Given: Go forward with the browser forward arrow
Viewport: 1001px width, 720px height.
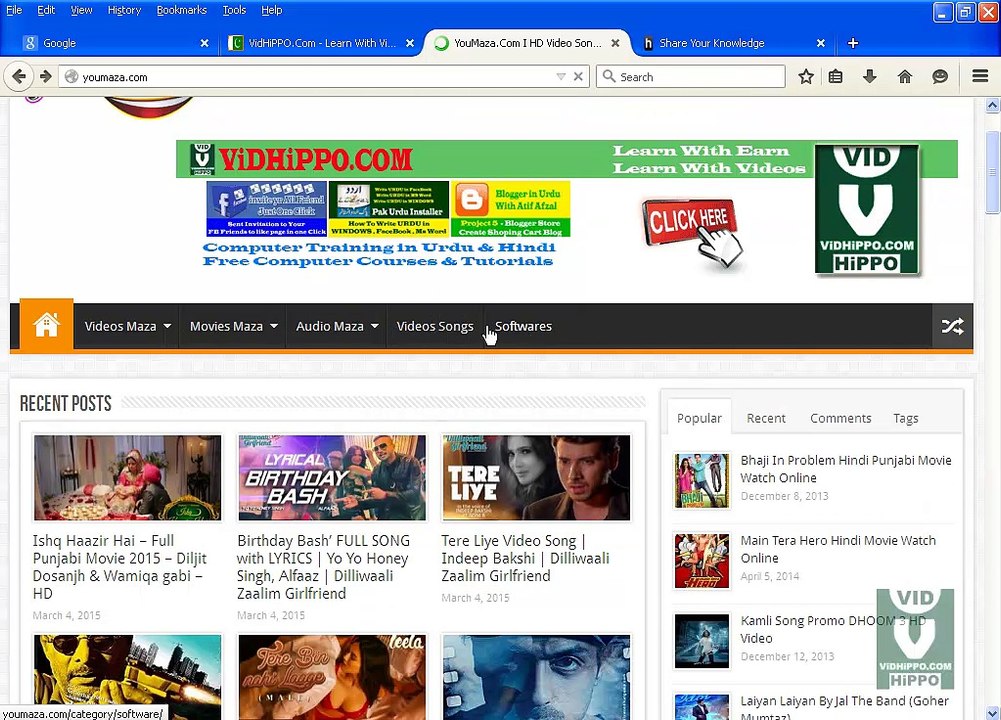Looking at the screenshot, I should pos(45,77).
